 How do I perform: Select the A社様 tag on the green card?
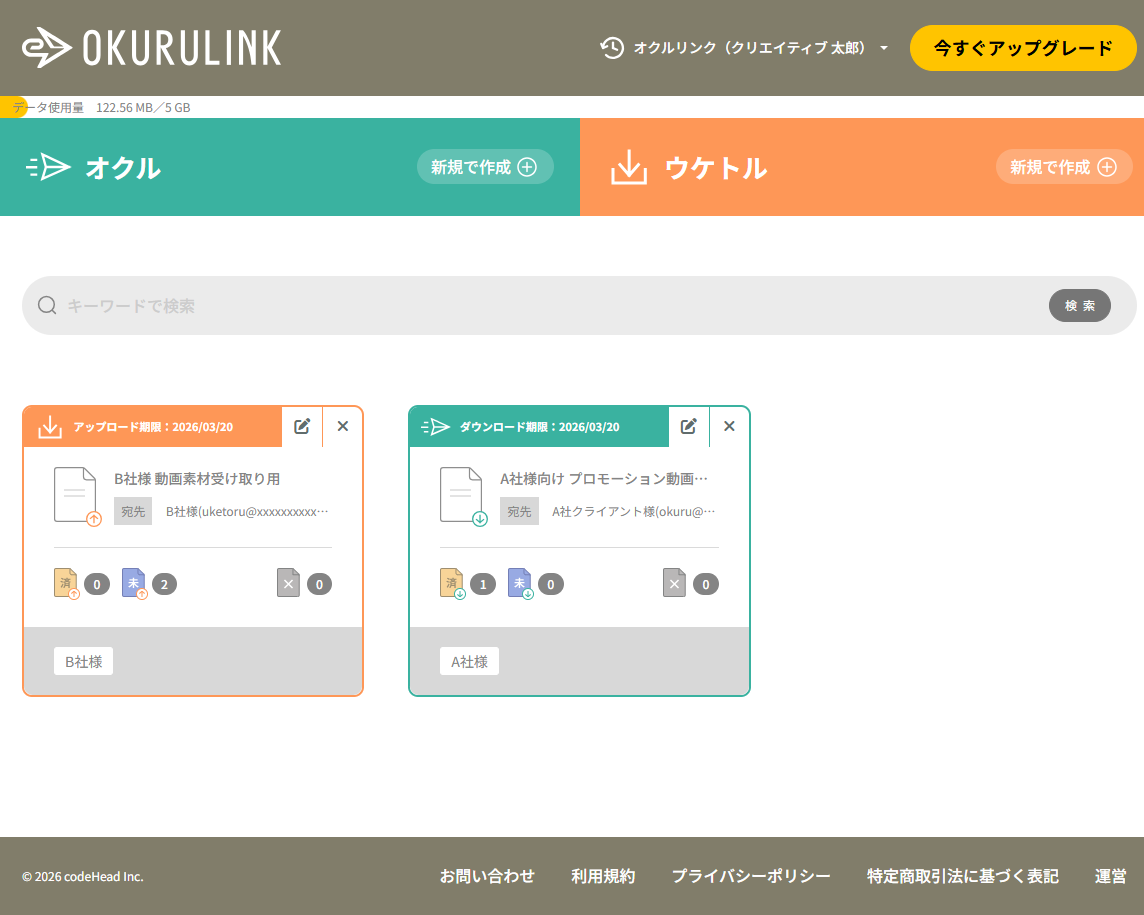(x=469, y=660)
